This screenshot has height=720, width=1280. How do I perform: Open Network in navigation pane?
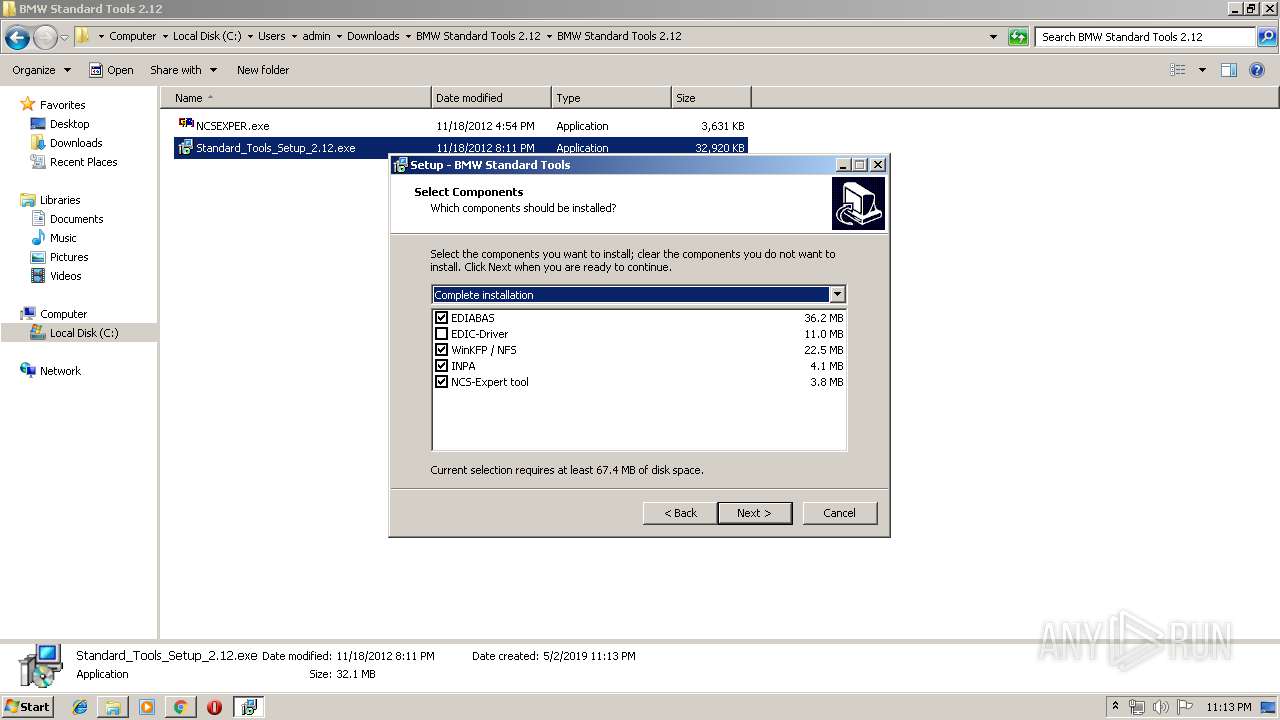point(60,371)
